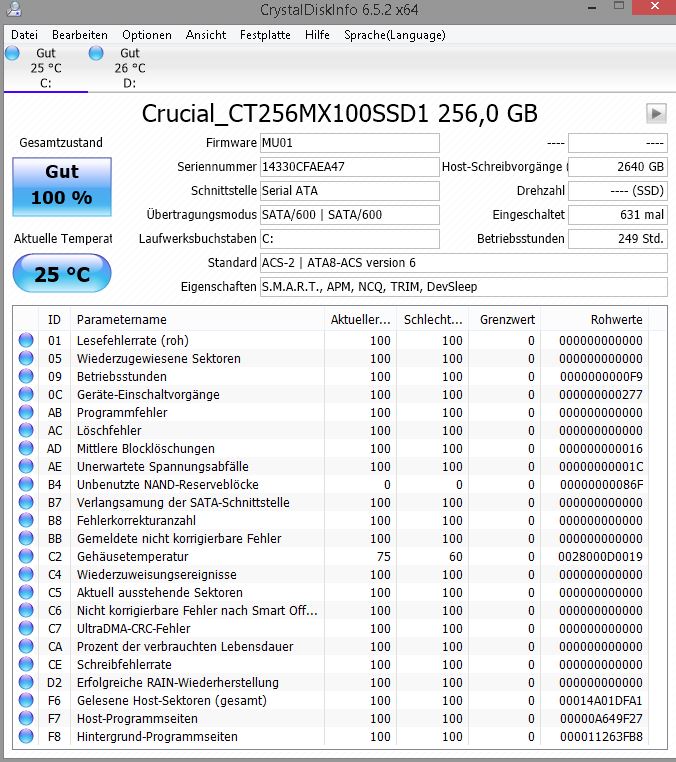
Task: Click the next-disk arrow button
Action: pos(656,114)
